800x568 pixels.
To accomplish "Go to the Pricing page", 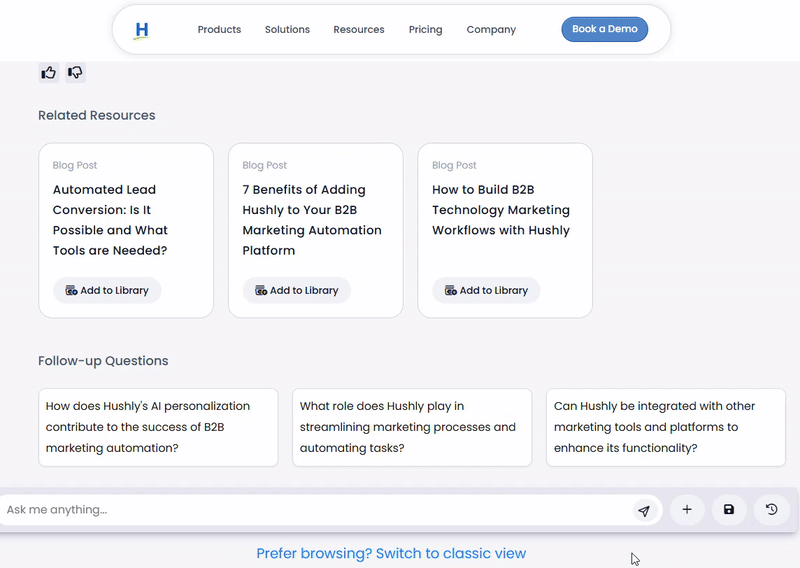I will [x=426, y=30].
